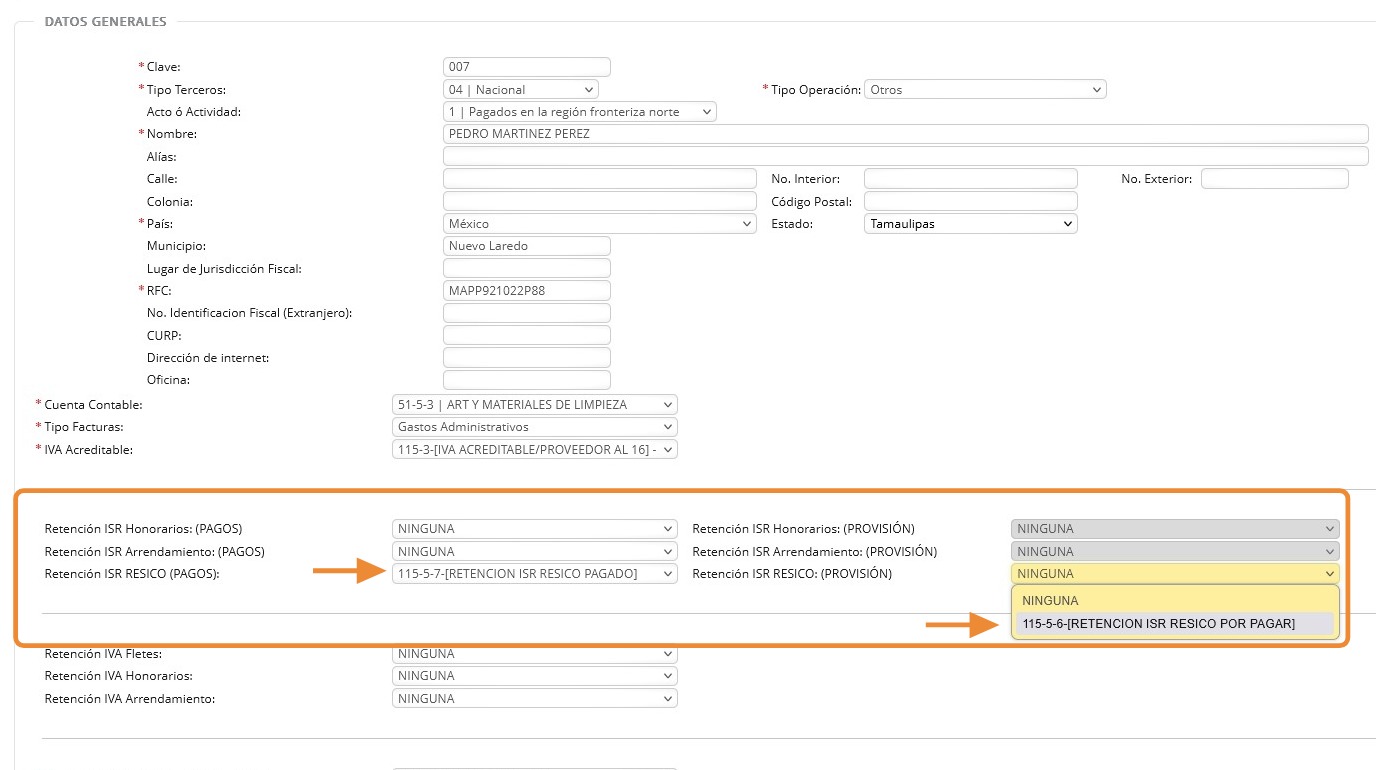Focus the Calle input field
1376x770 pixels.
click(x=600, y=179)
